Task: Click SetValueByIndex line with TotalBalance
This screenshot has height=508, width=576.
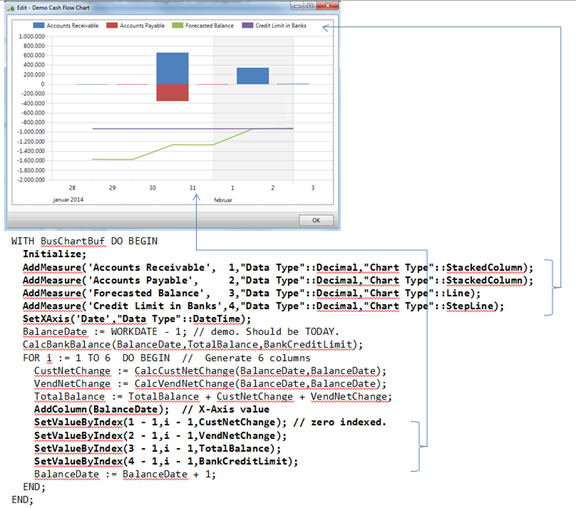Action: (158, 449)
